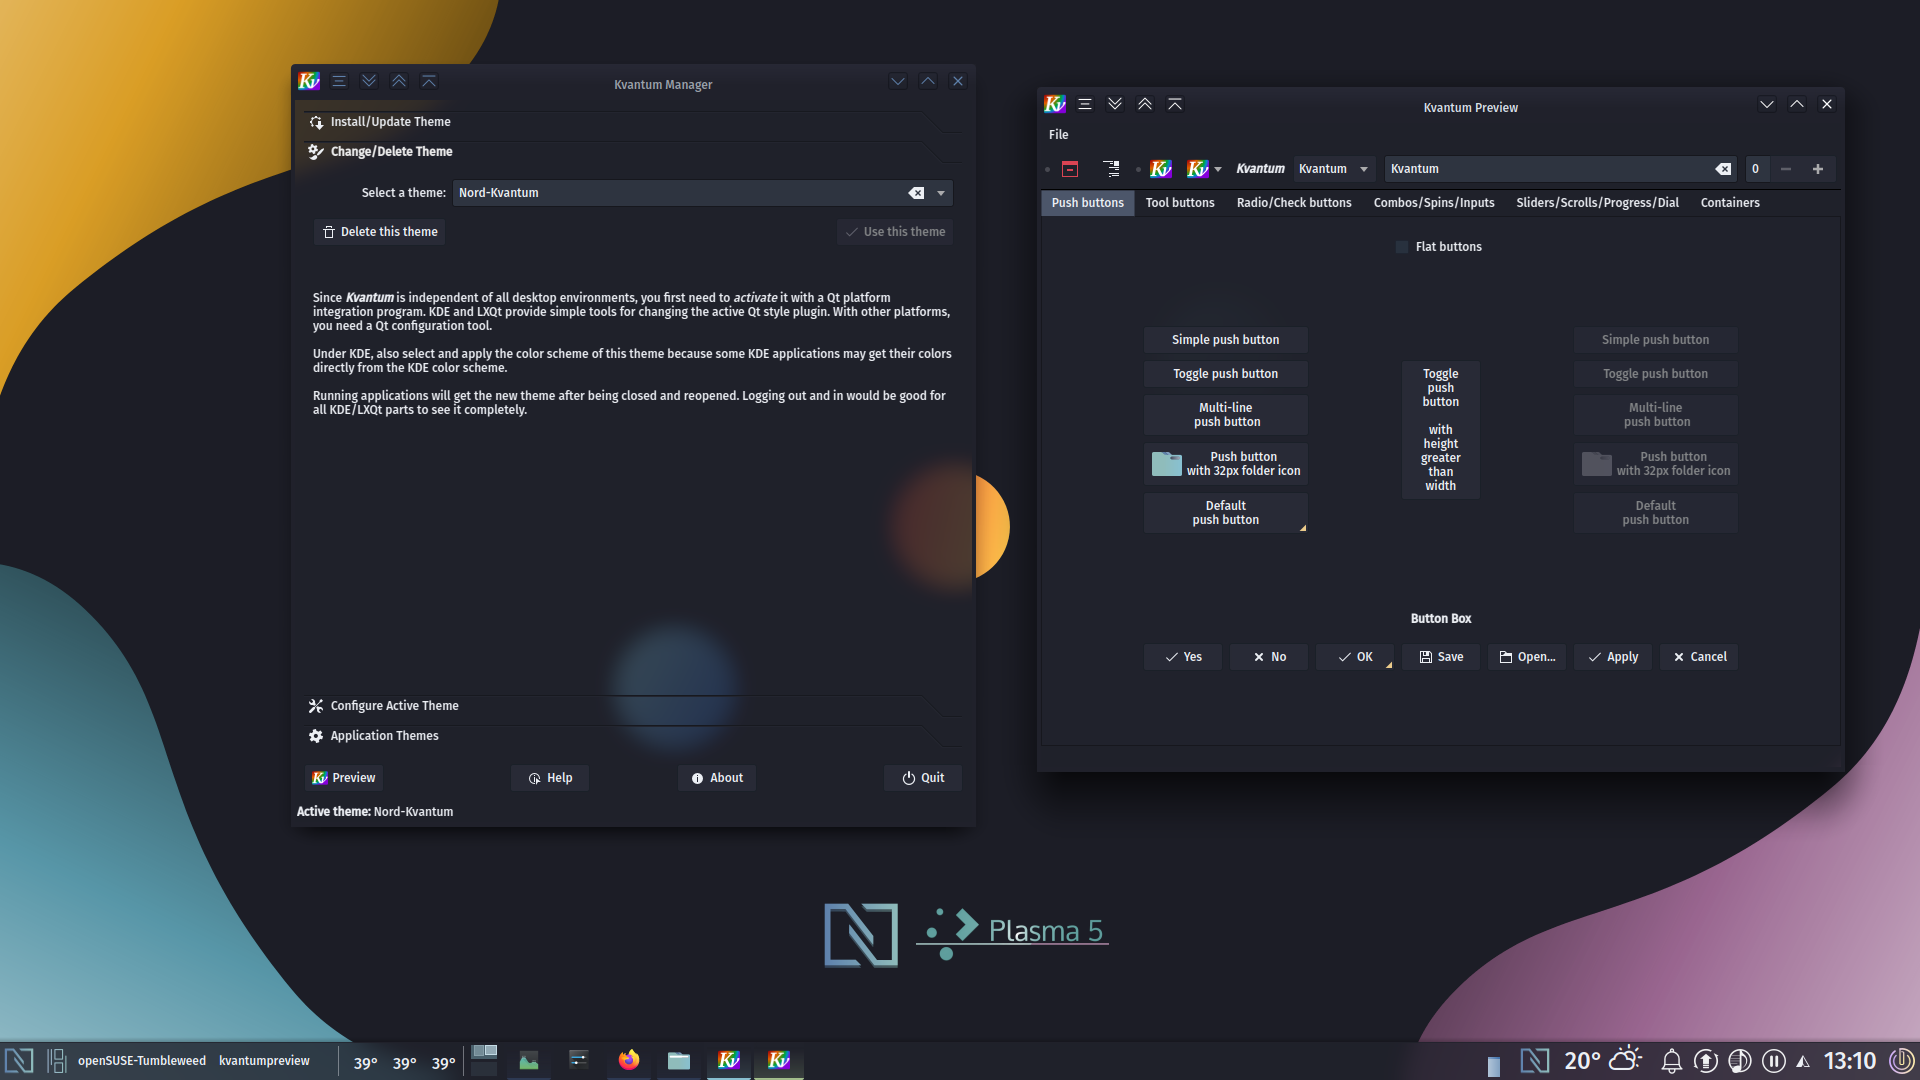
Task: Click Delete this theme button
Action: 380,232
